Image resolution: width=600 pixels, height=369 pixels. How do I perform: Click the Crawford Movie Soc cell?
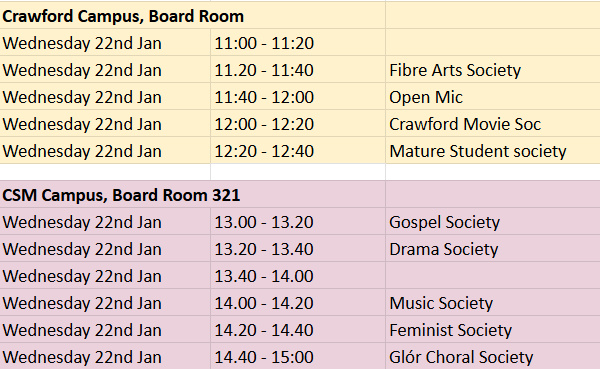point(493,124)
